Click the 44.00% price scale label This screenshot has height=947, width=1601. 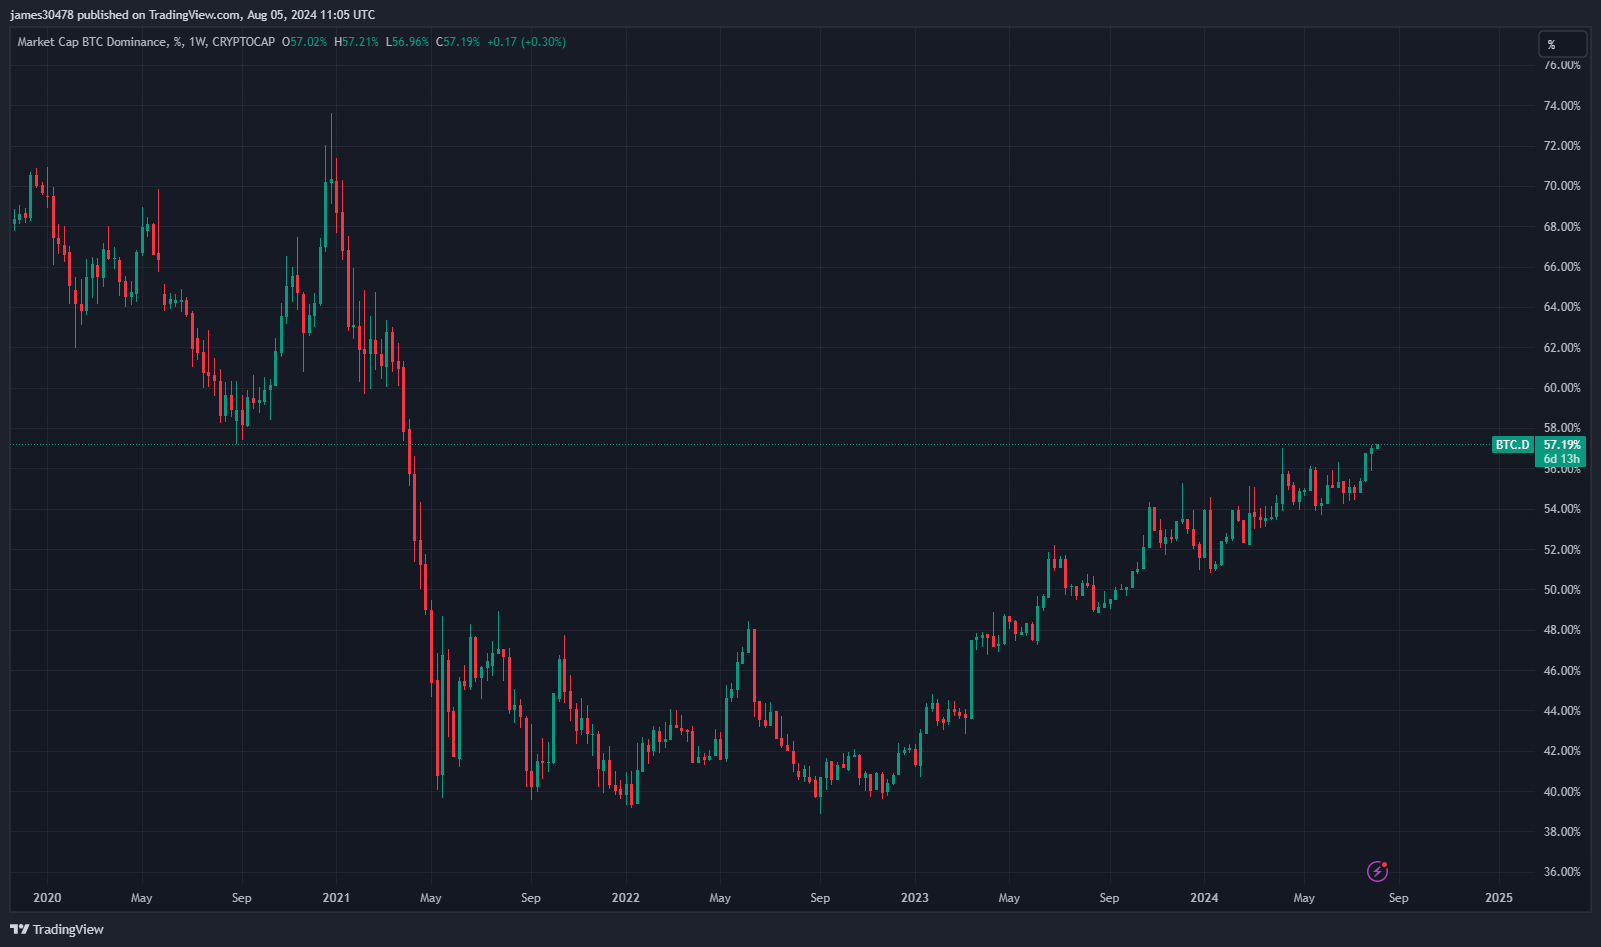(1562, 711)
